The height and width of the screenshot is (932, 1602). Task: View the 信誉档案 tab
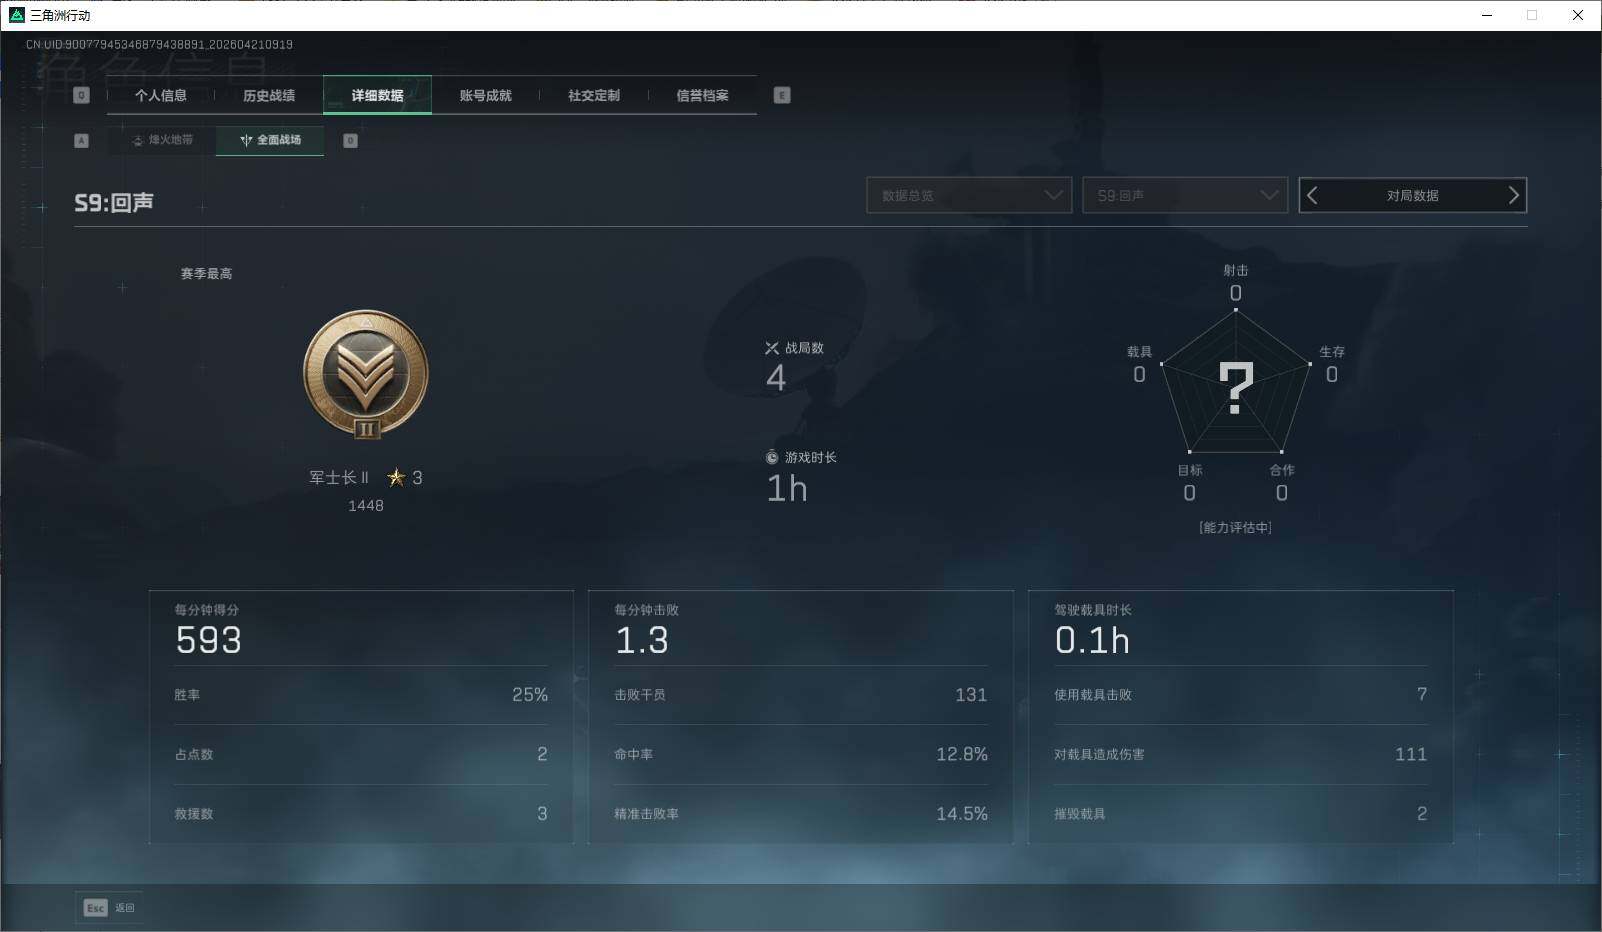click(x=702, y=95)
